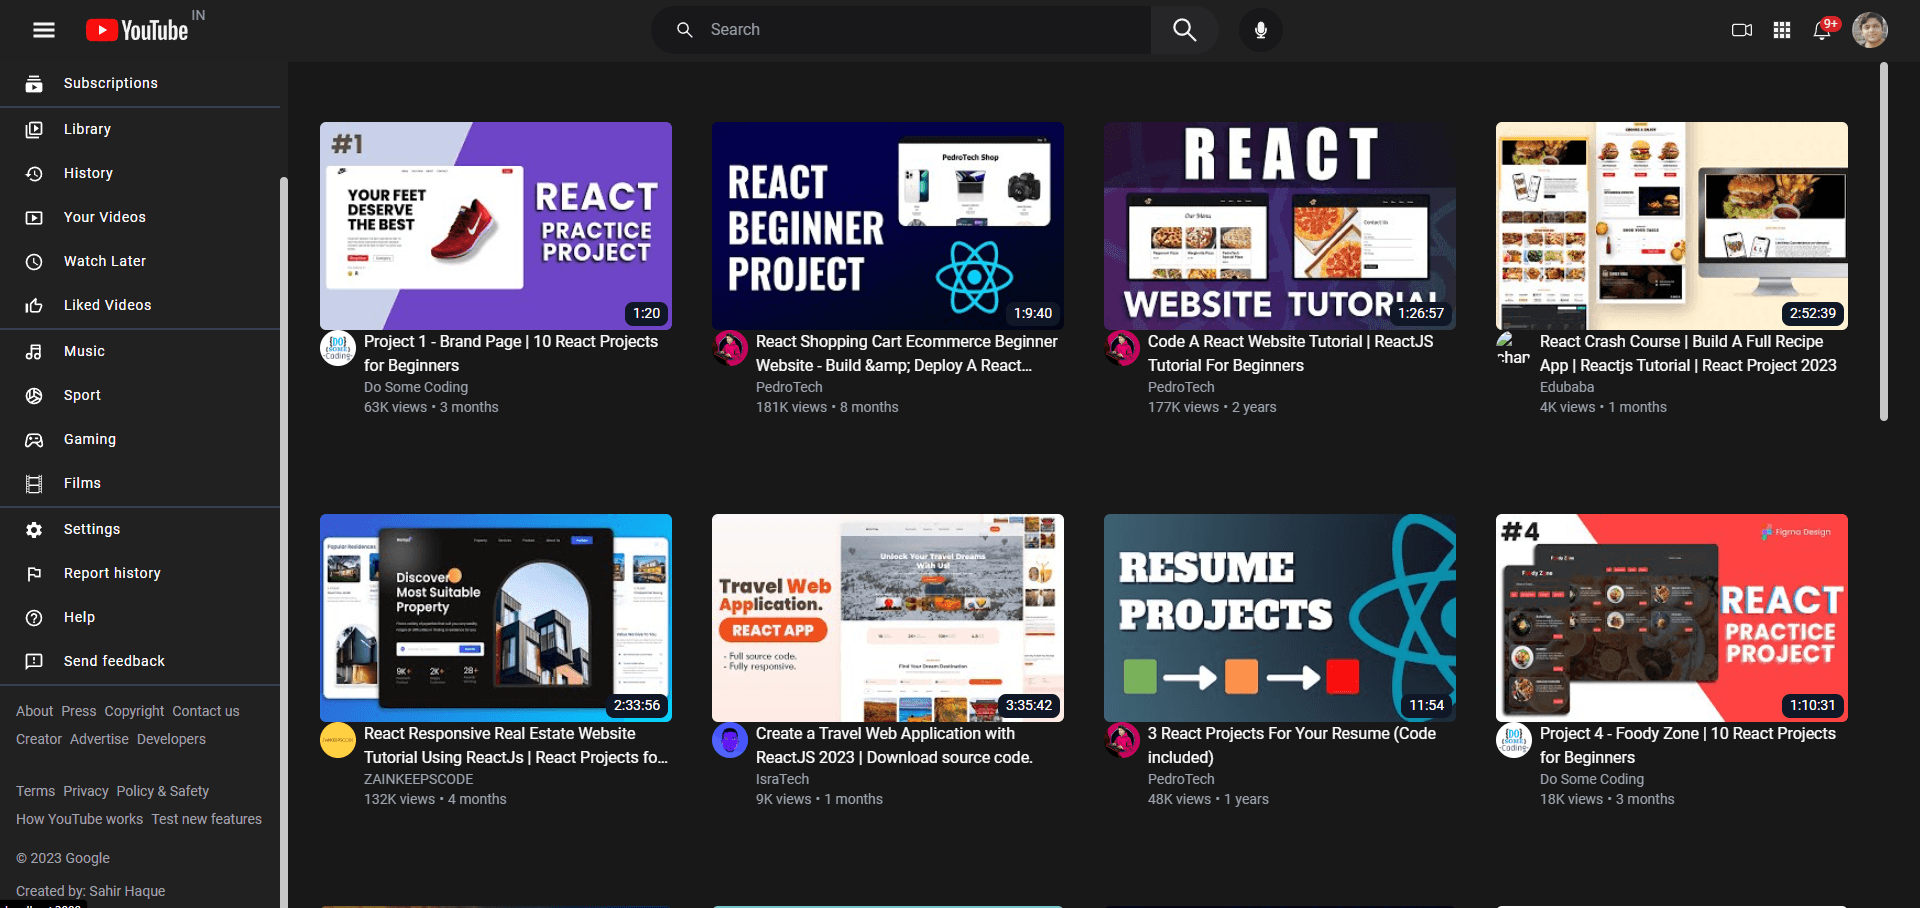Open the Developers footer link

pyautogui.click(x=171, y=739)
